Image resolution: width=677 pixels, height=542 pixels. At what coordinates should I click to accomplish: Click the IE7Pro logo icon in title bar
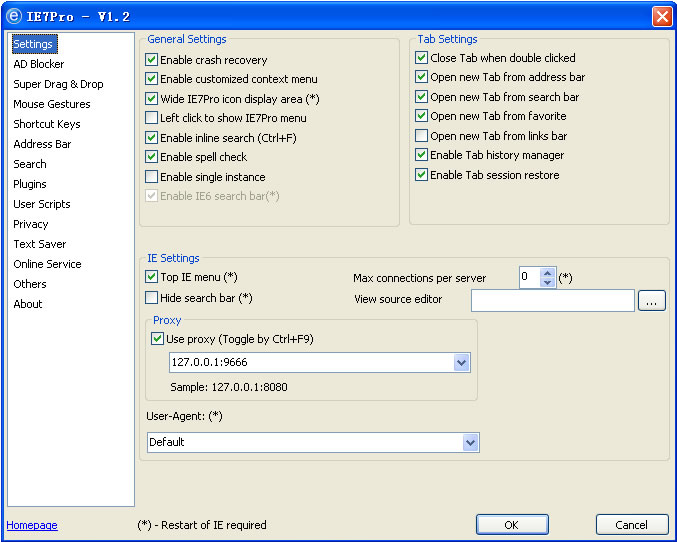coord(13,16)
